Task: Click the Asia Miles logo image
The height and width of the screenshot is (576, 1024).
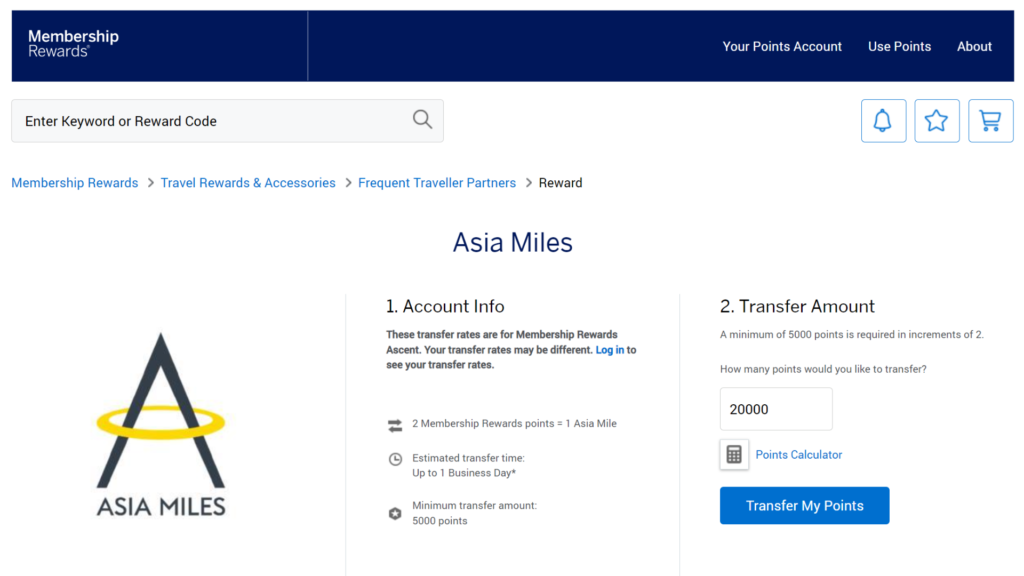Action: click(x=161, y=424)
